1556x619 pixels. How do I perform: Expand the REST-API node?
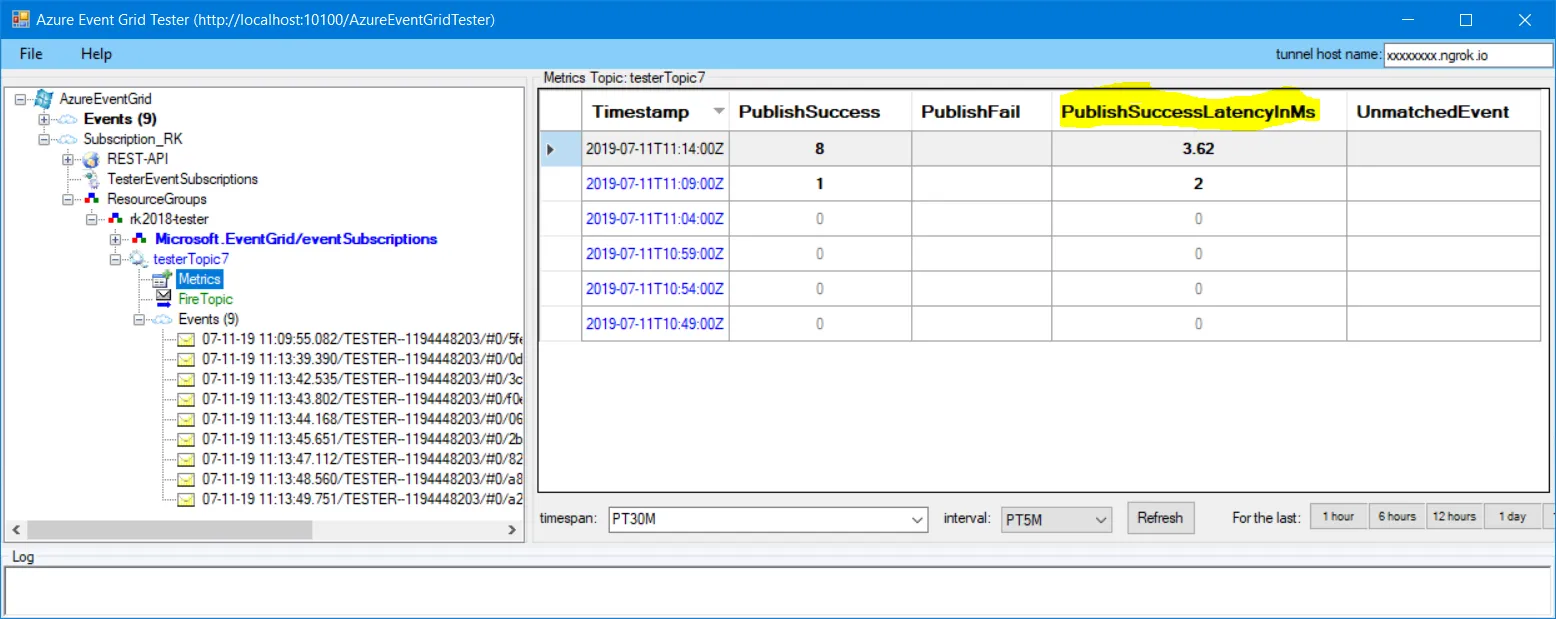point(68,159)
